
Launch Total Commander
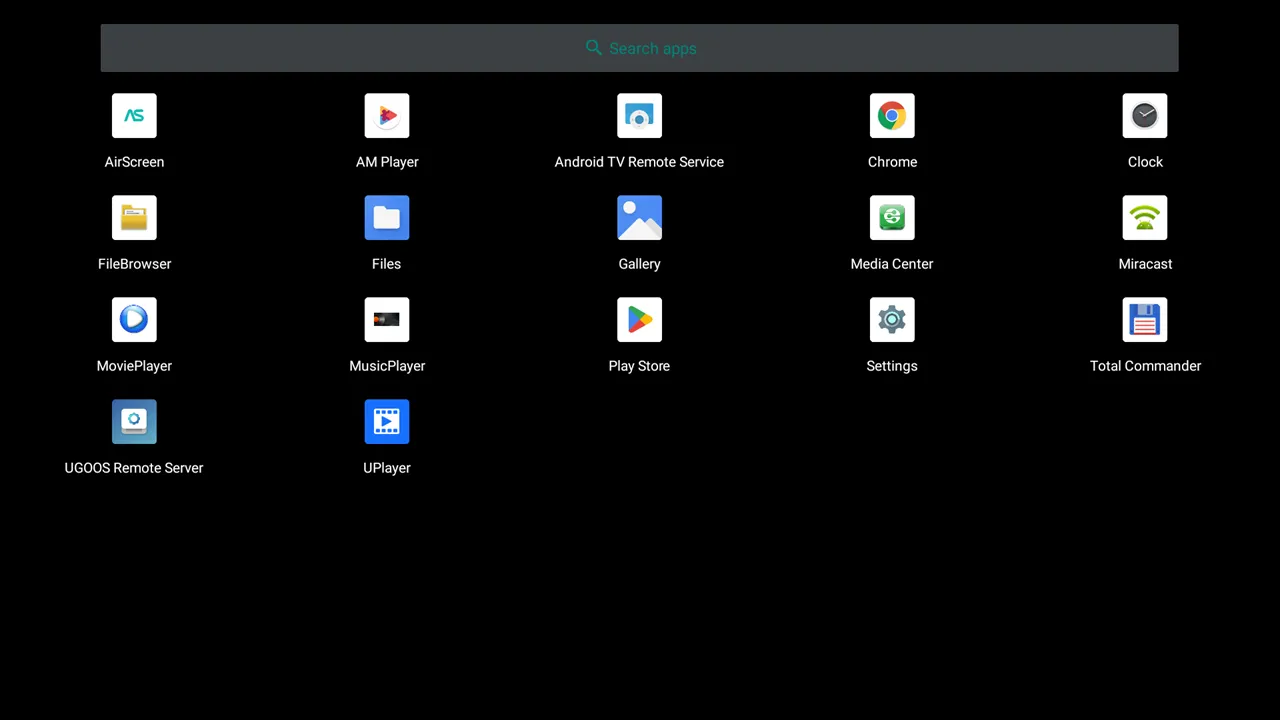point(1145,319)
